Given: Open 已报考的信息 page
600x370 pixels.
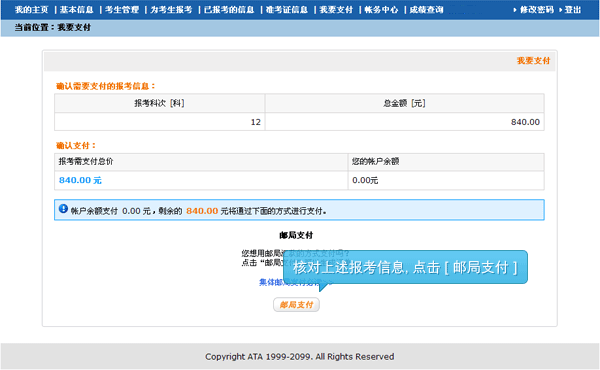Looking at the screenshot, I should 229,10.
